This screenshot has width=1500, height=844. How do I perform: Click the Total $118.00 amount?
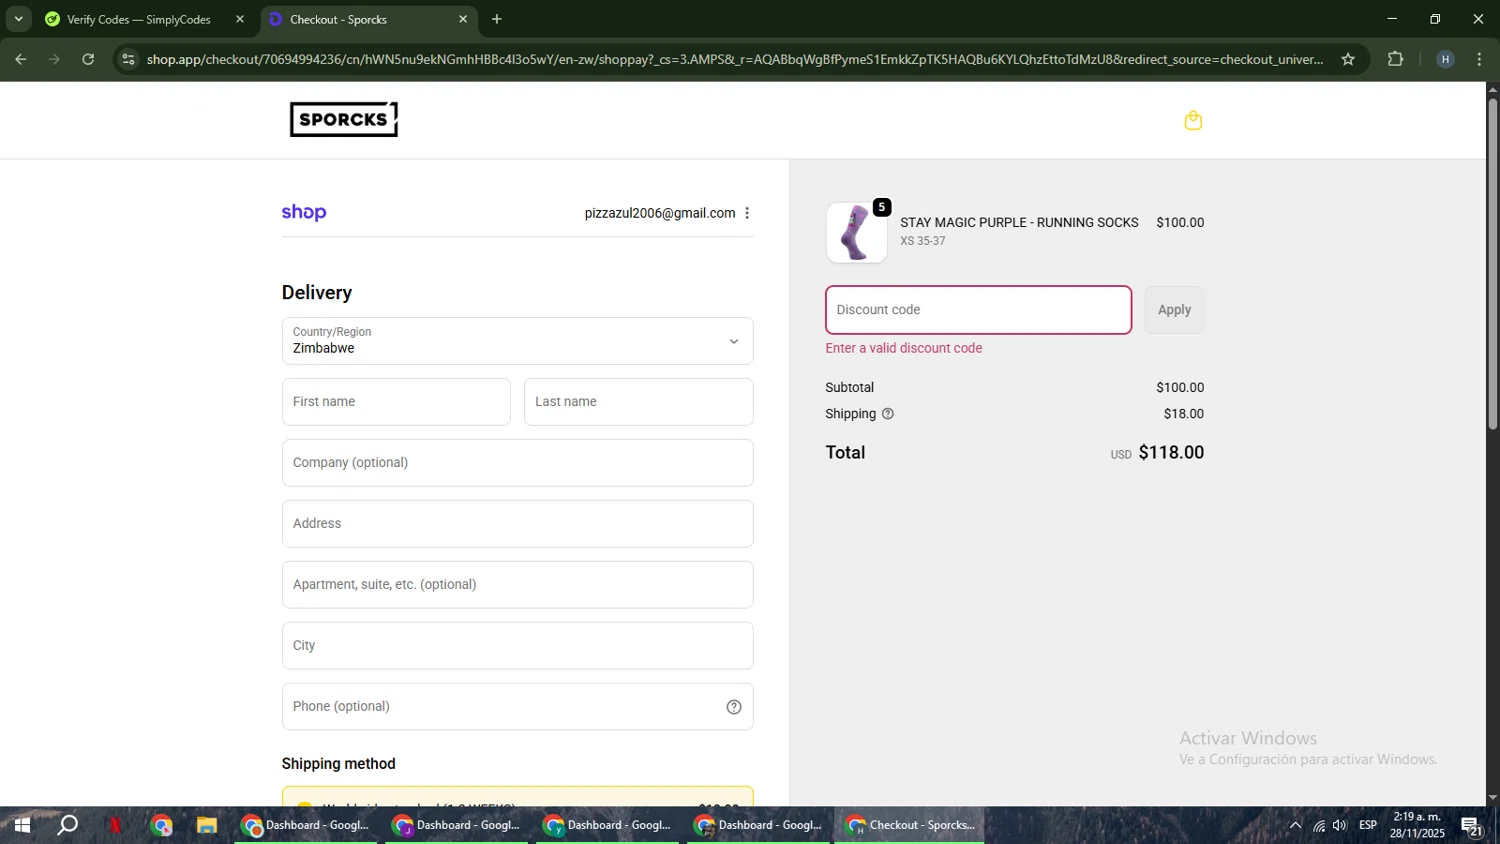click(x=1171, y=453)
